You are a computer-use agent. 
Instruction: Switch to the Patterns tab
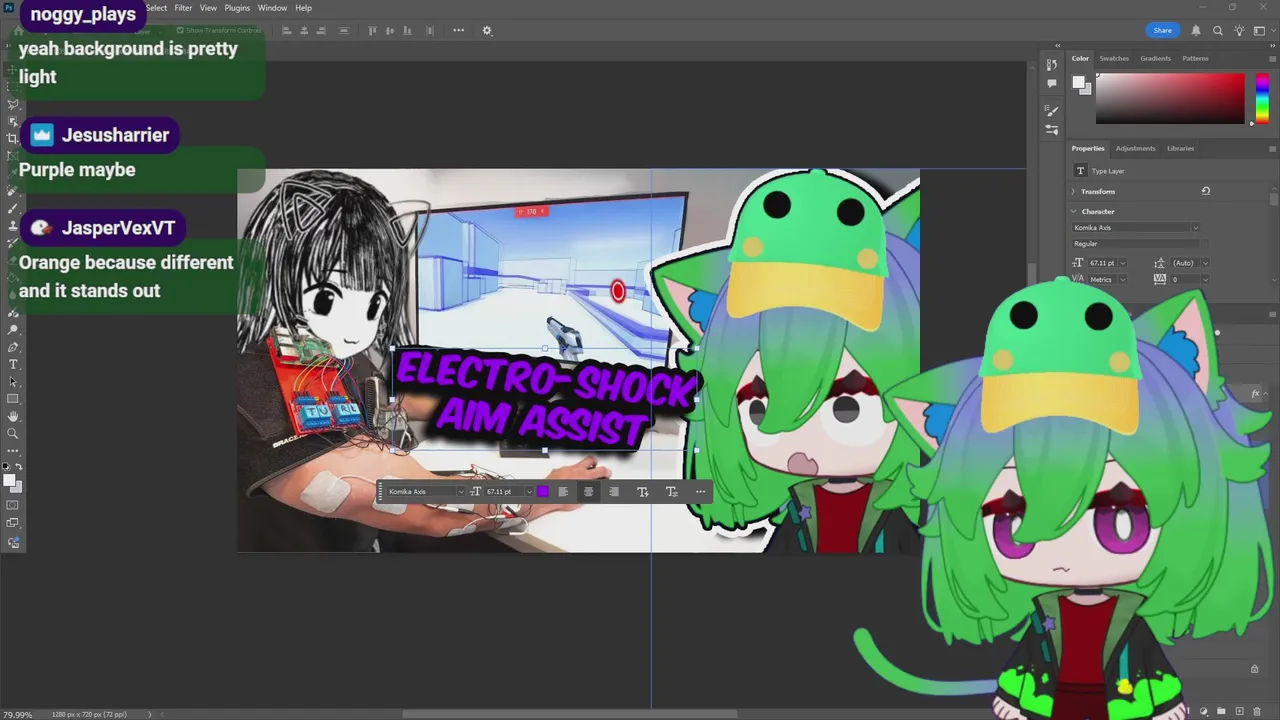tap(1195, 58)
